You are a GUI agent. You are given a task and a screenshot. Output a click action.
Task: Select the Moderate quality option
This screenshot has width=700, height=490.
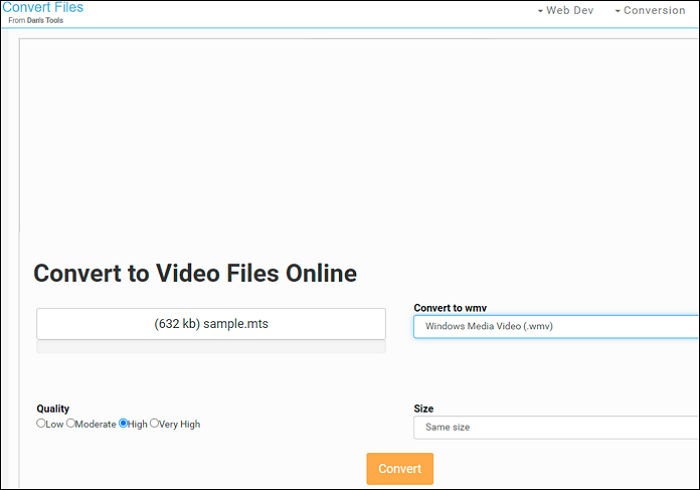71,423
